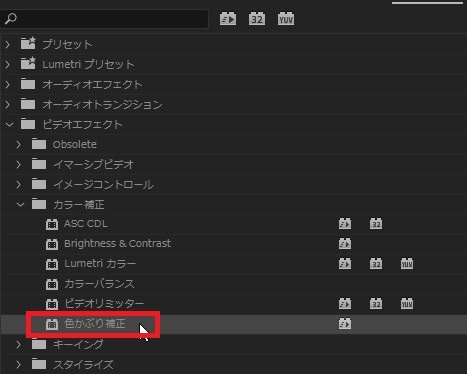This screenshot has width=467, height=374.
Task: Click the カラー補正 folder icon
Action: (39, 204)
